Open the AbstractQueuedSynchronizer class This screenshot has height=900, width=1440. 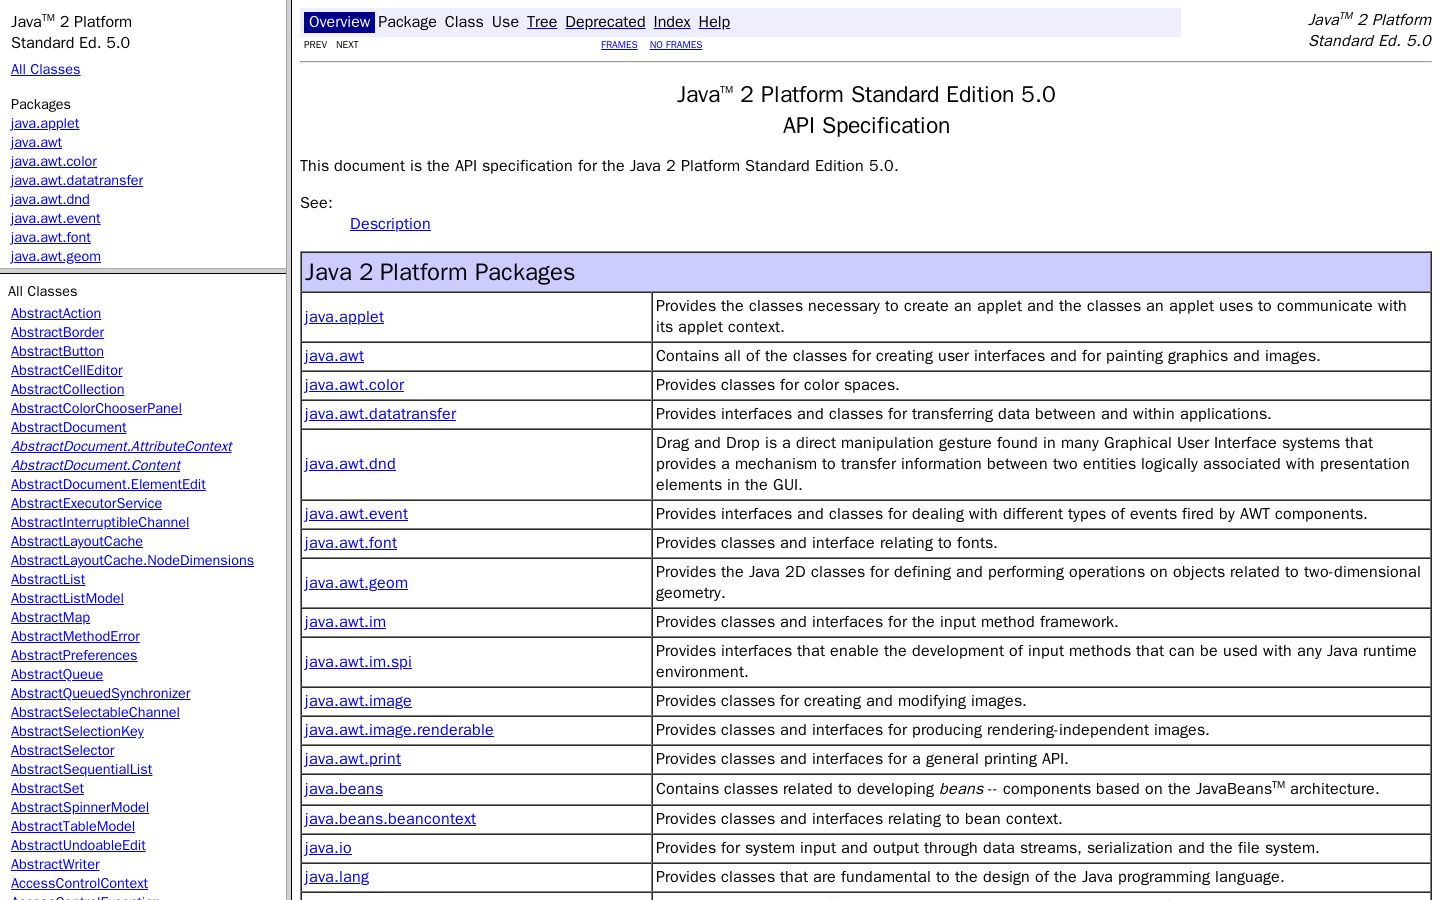pos(100,693)
